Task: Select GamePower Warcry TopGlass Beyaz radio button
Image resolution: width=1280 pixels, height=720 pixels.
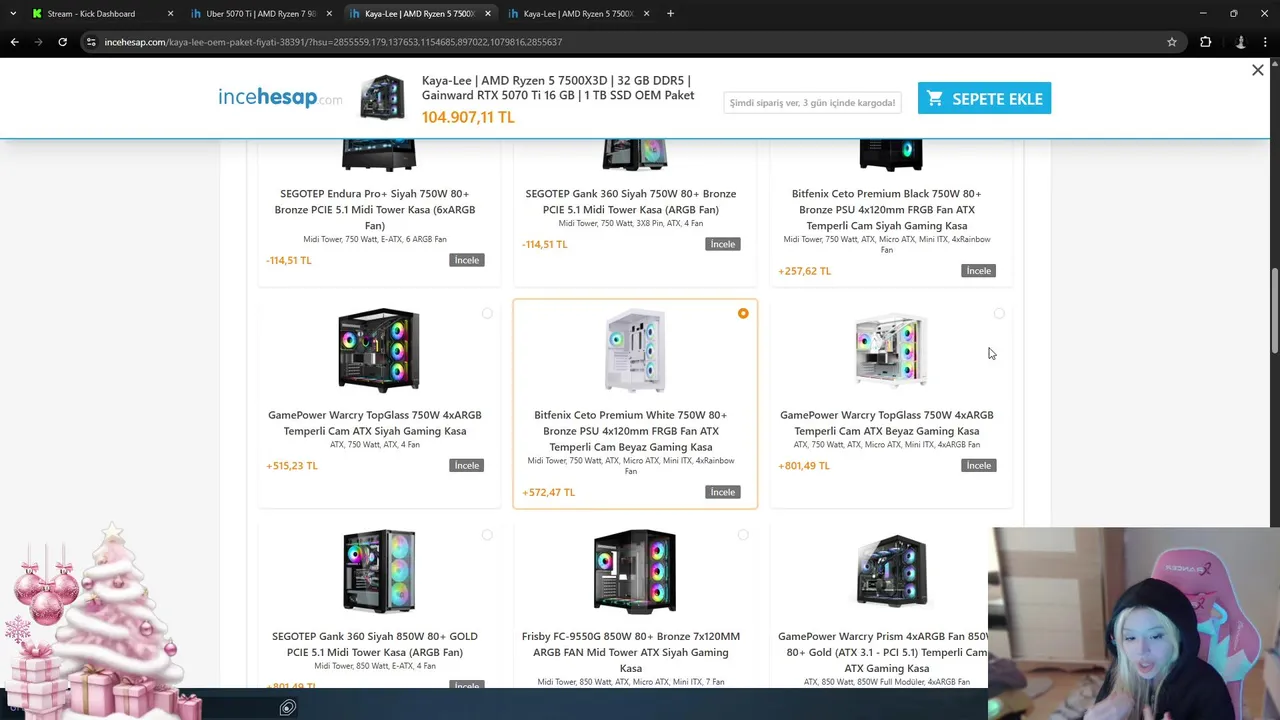Action: point(999,313)
